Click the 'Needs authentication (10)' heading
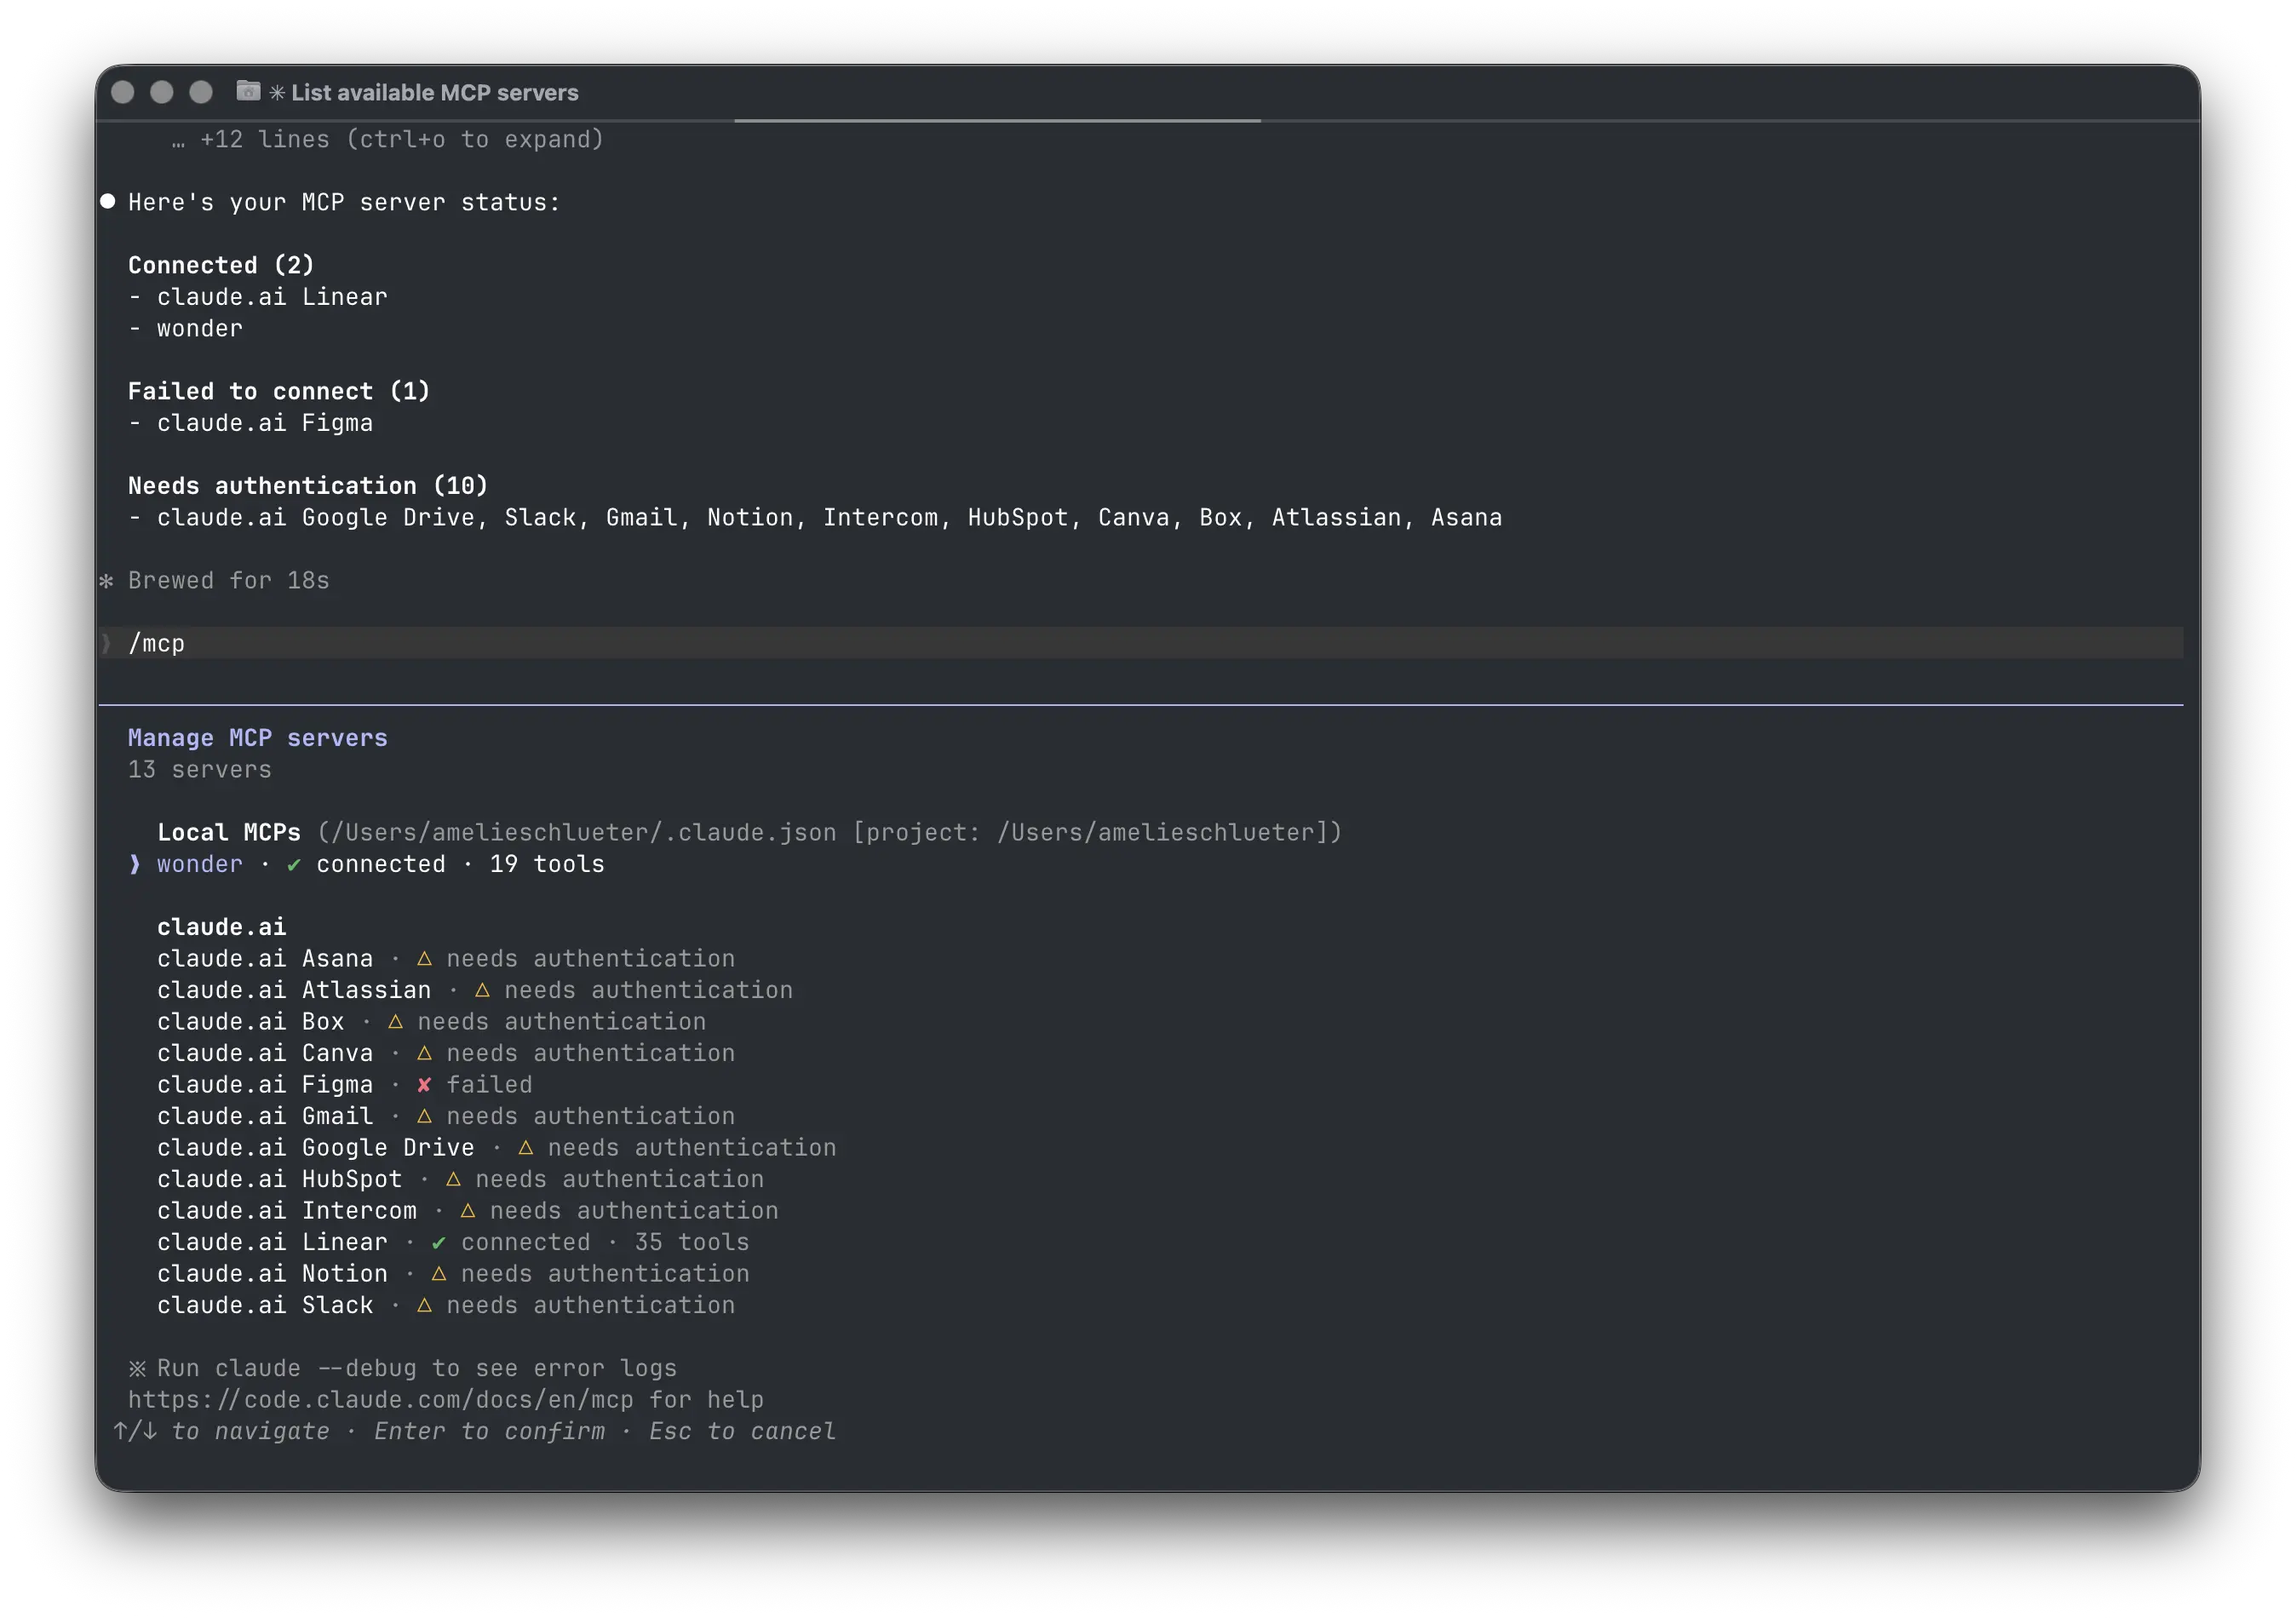Image resolution: width=2296 pixels, height=1618 pixels. (308, 485)
